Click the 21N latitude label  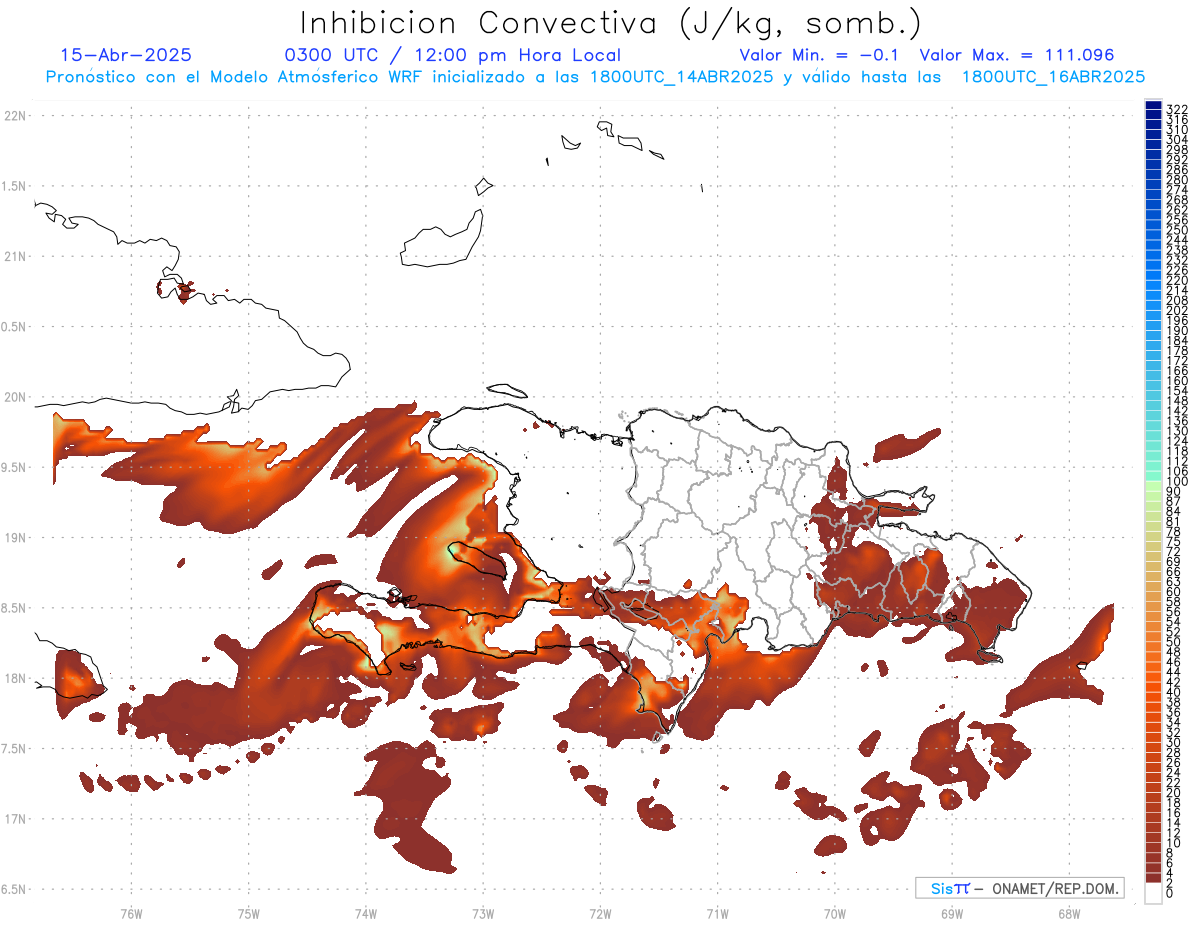coord(15,256)
